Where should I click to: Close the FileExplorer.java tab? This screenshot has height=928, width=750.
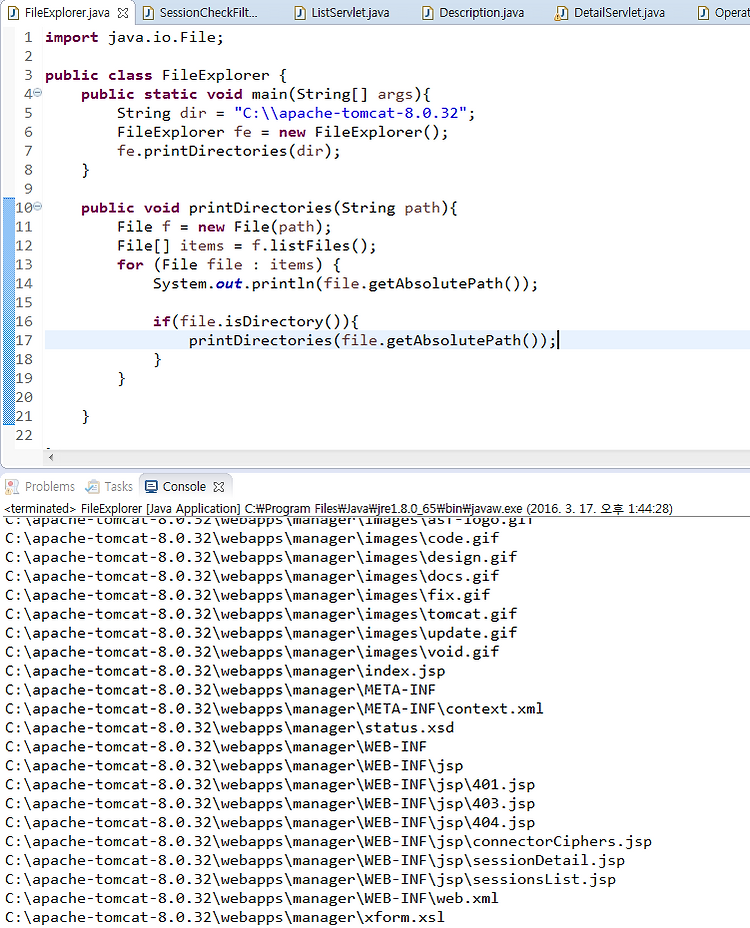[x=123, y=12]
